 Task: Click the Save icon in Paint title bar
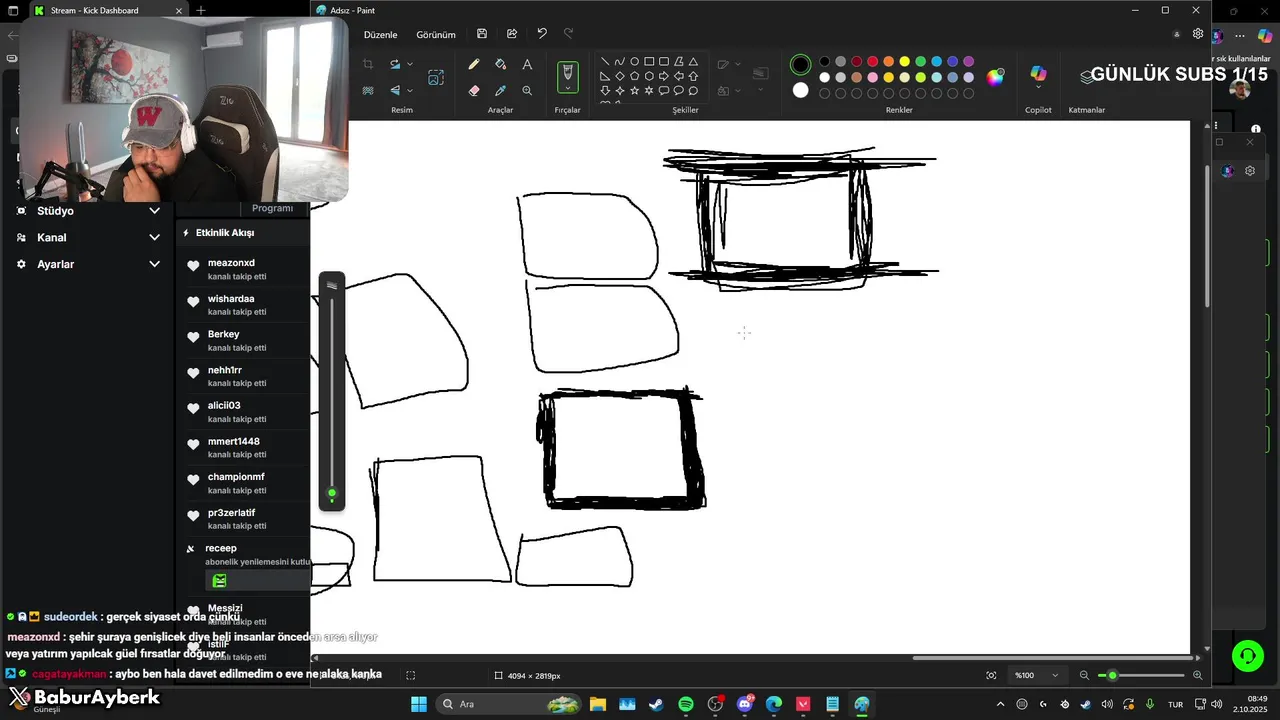(482, 34)
